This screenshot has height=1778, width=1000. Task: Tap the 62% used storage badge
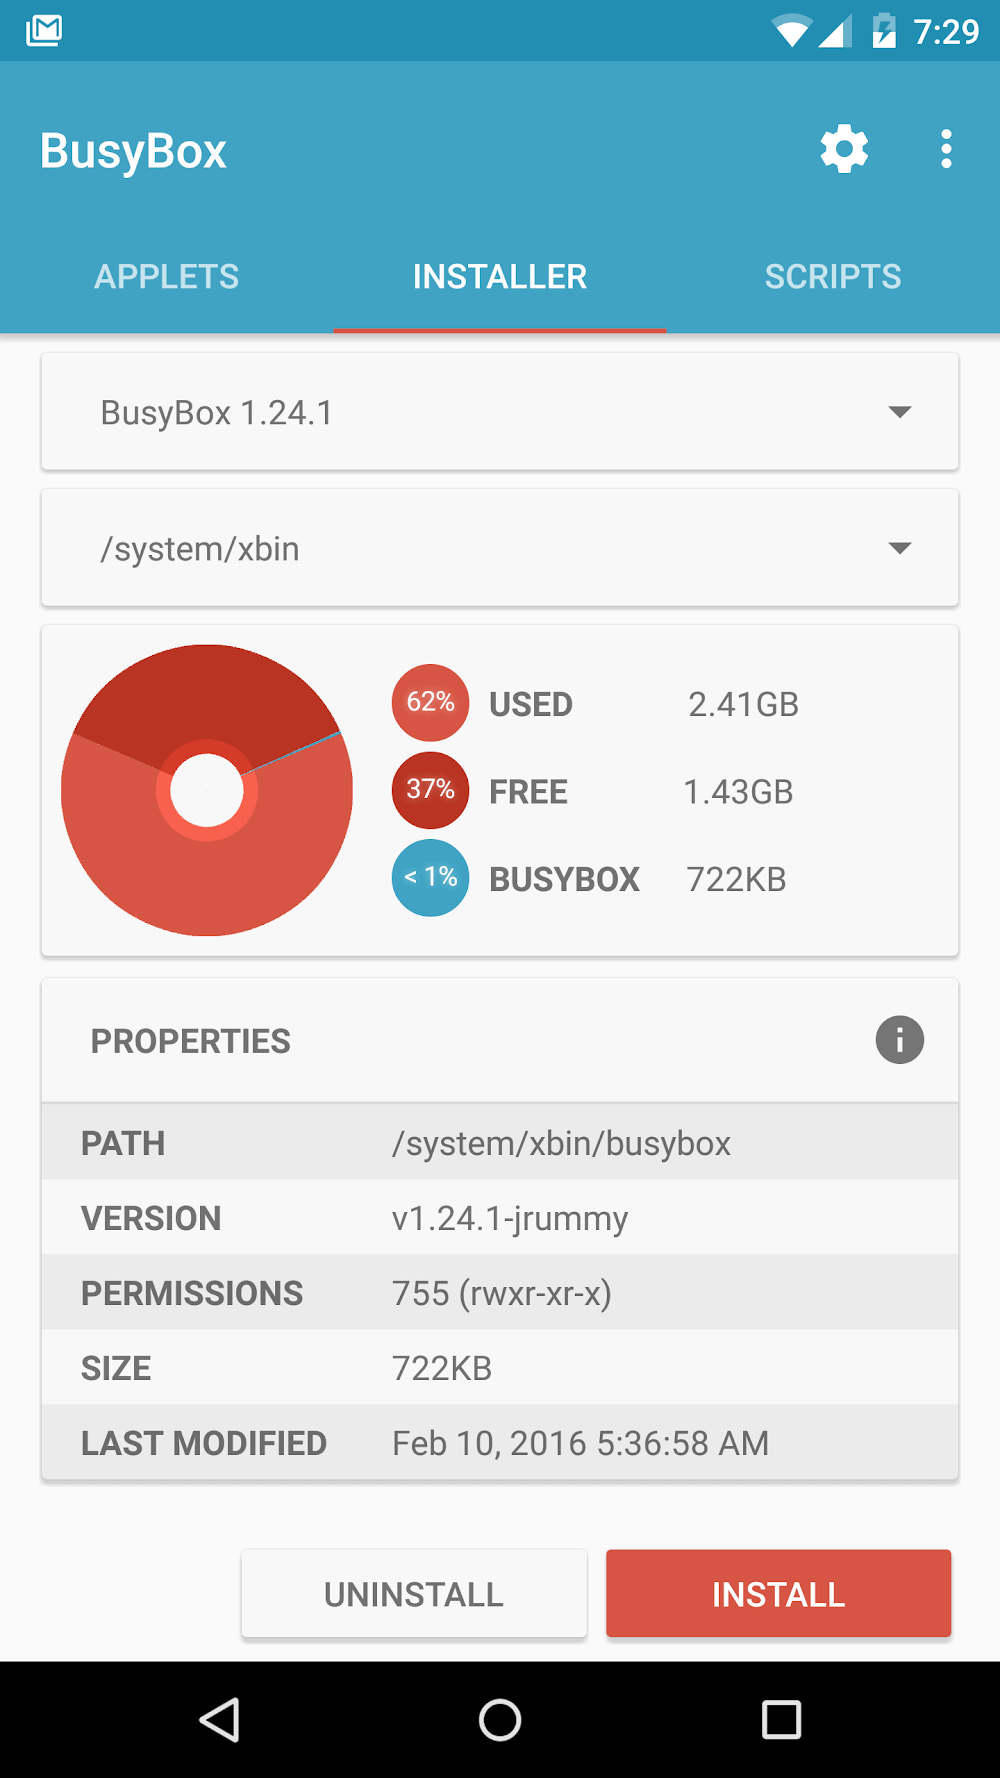tap(430, 703)
